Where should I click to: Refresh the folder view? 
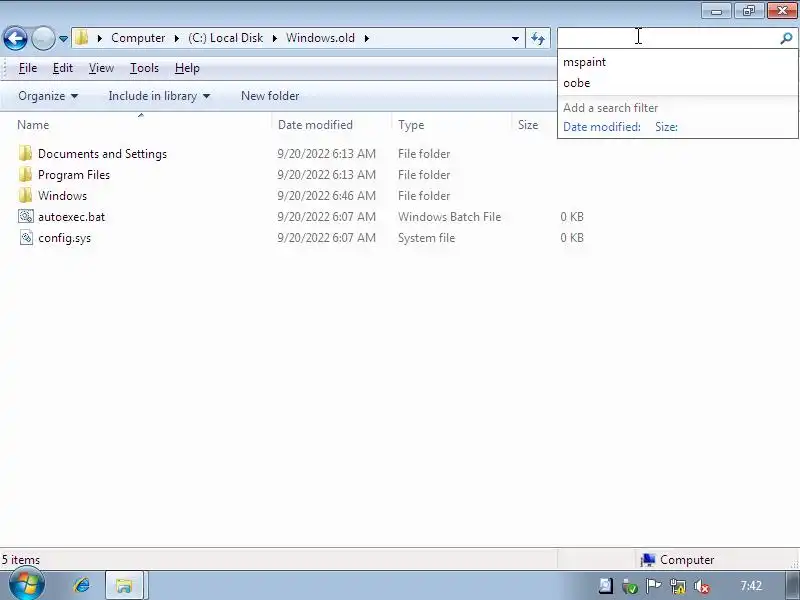538,38
